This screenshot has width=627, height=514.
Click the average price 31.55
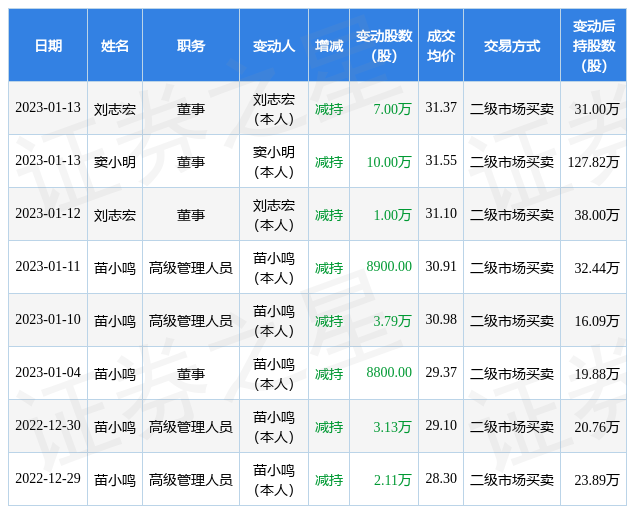tap(441, 161)
